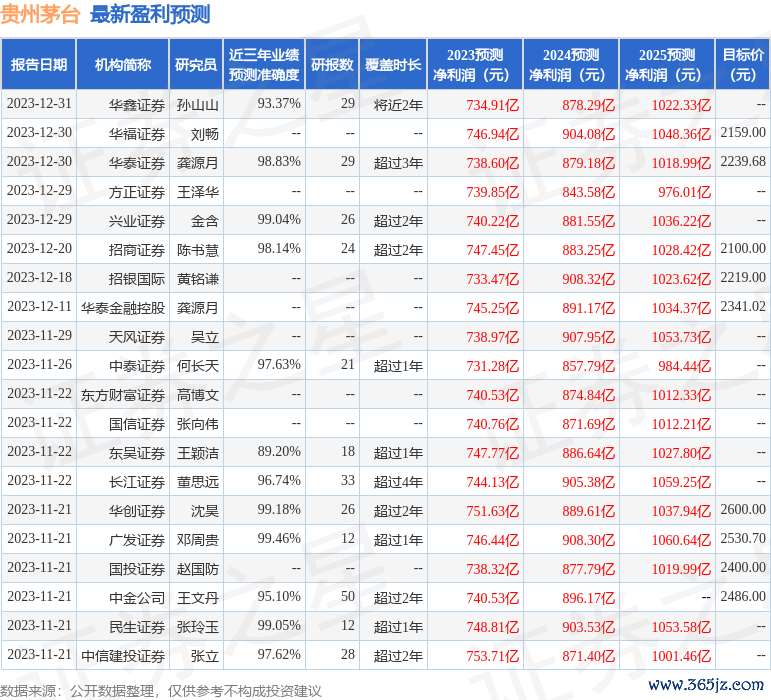Click the 机构简称 column header

(x=123, y=64)
